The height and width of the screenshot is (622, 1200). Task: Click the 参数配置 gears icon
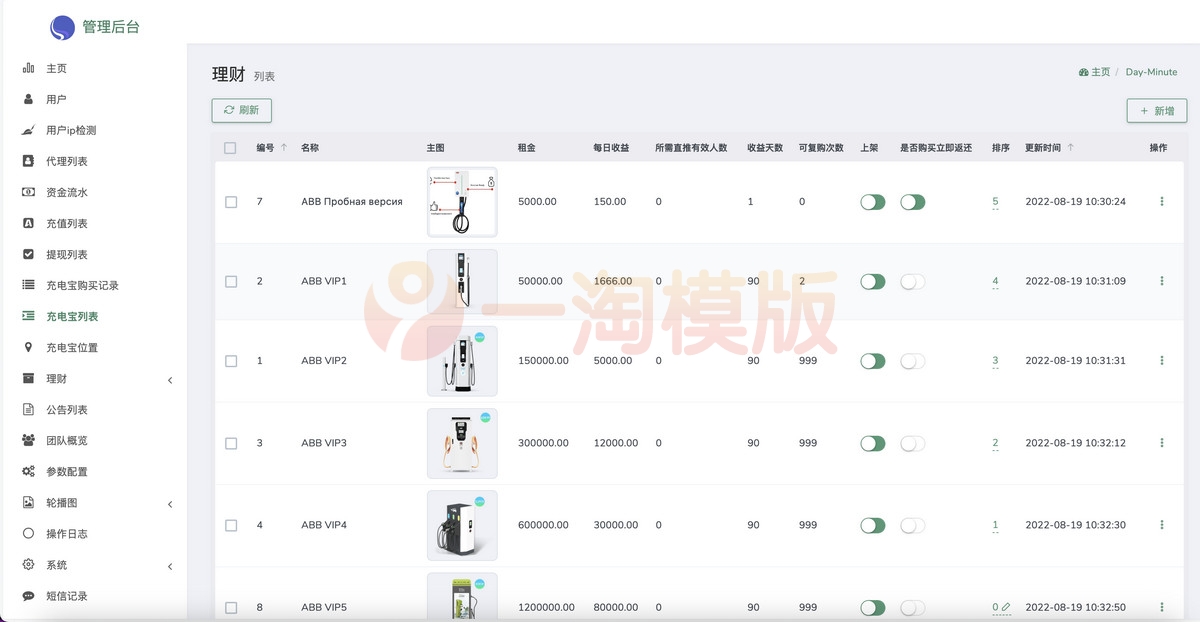coord(28,471)
